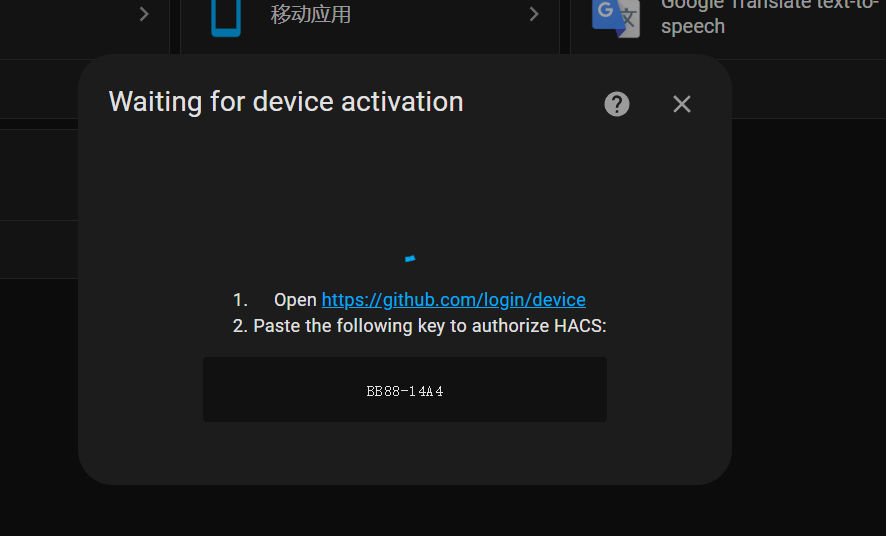Expand the chevron beside 移动应用

533,14
